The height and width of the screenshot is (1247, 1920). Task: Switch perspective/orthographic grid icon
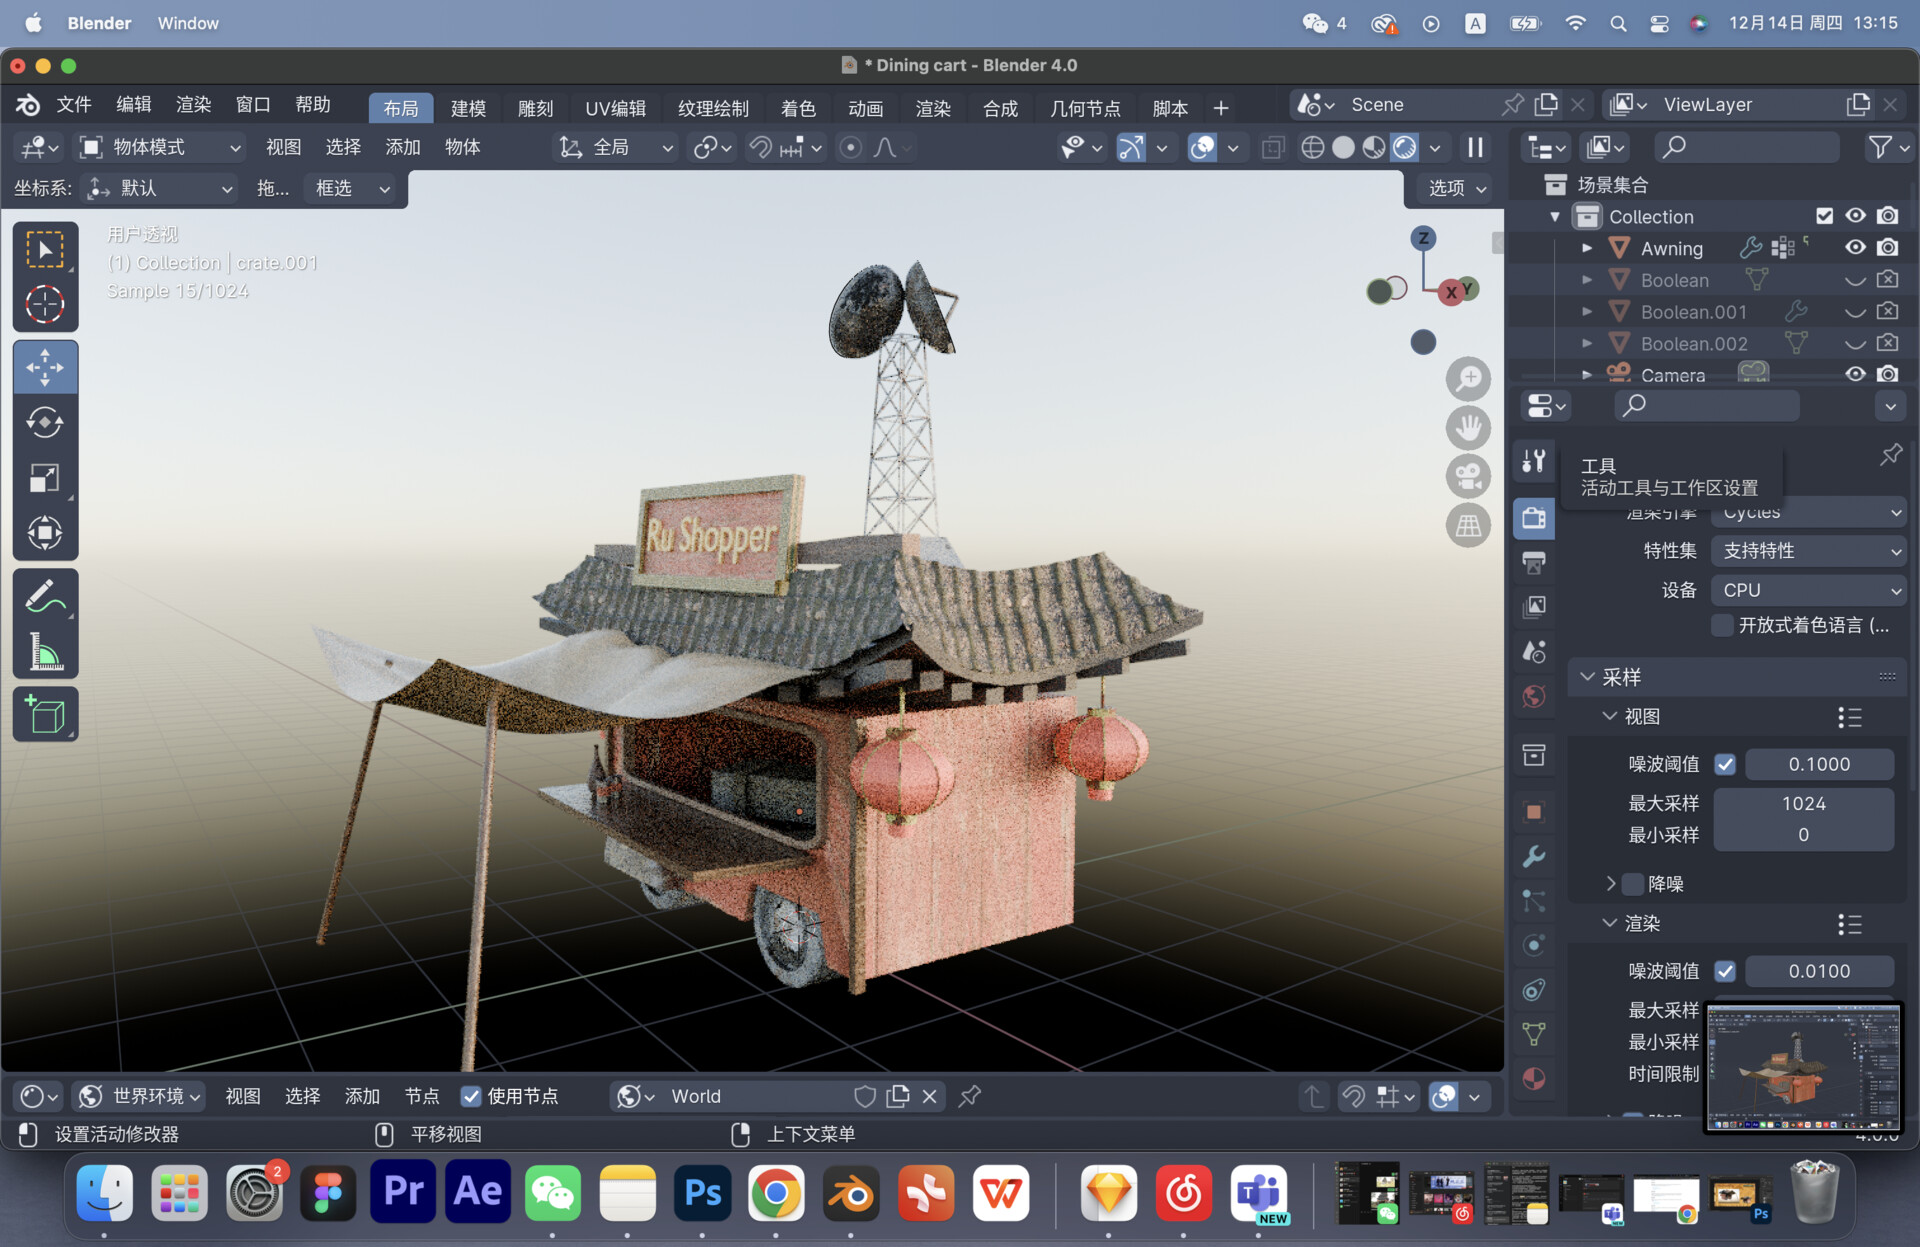point(1468,525)
